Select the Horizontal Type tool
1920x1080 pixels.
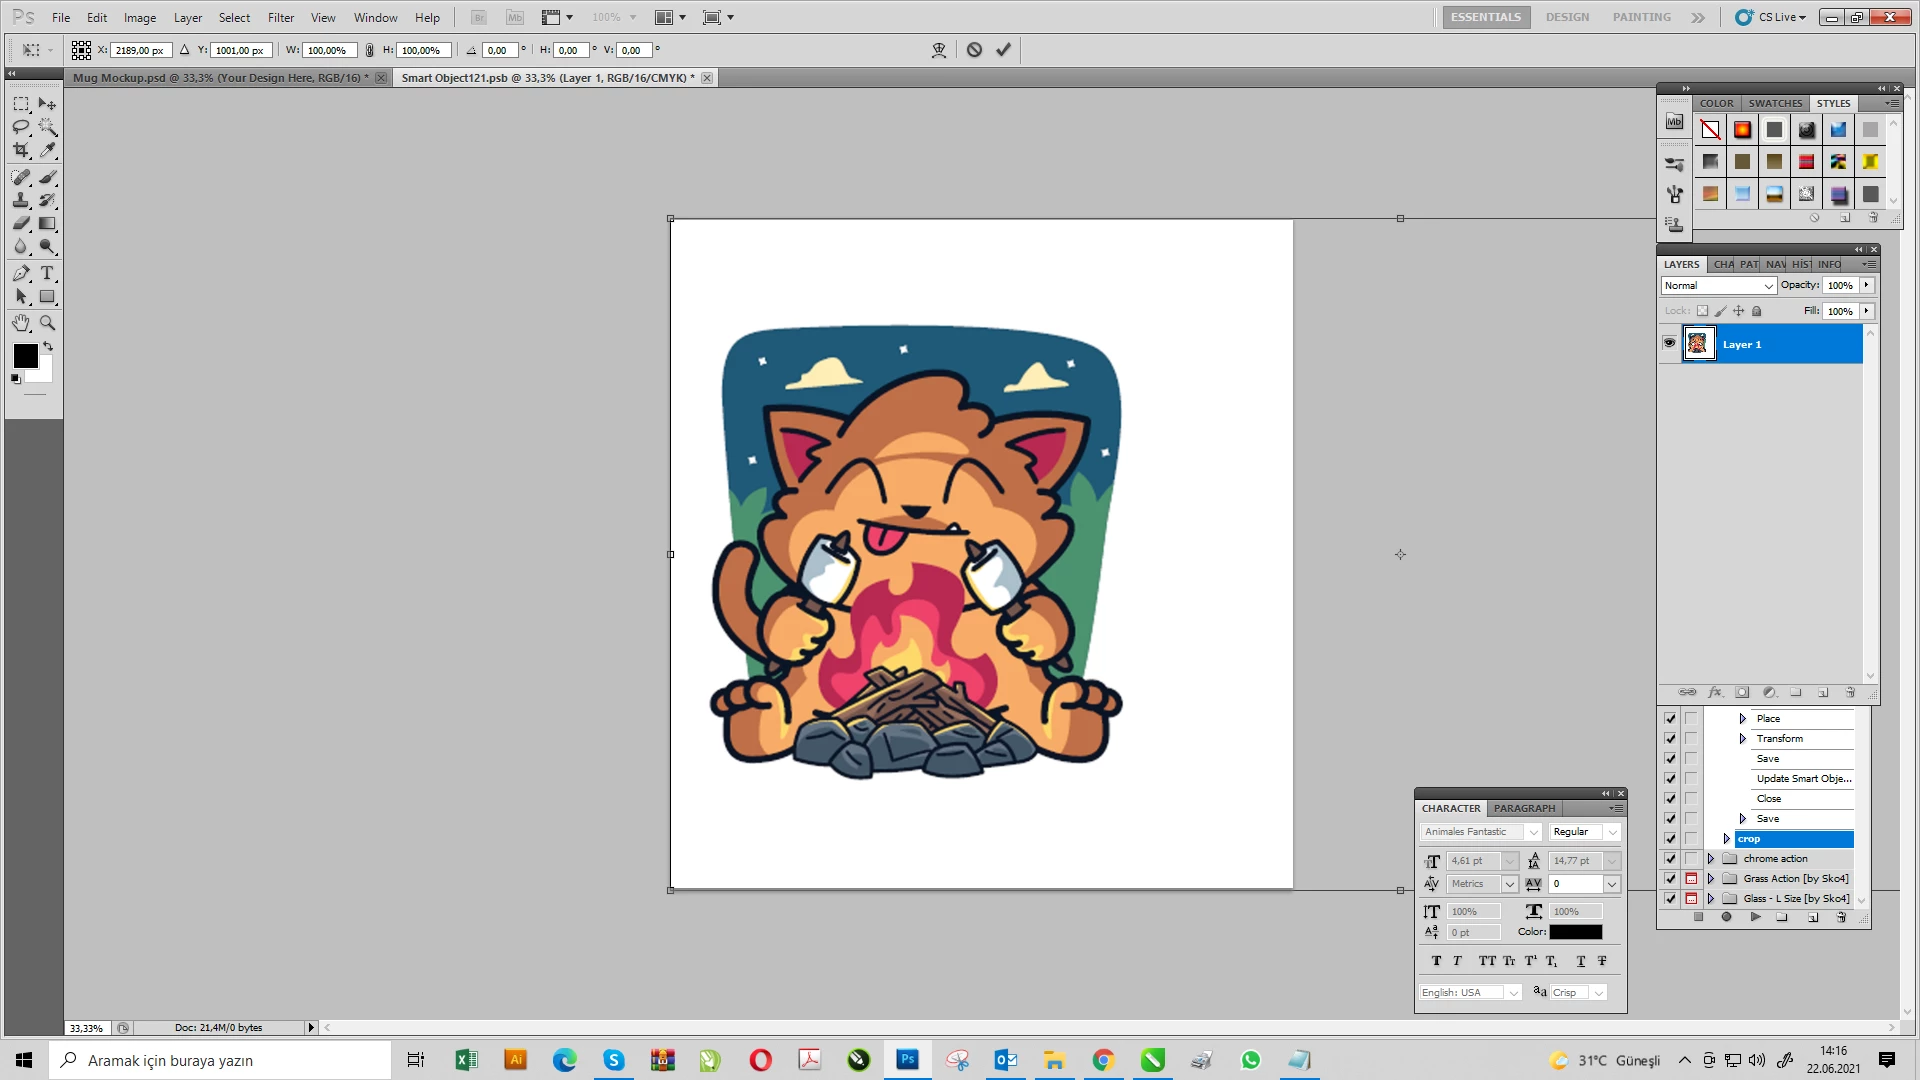[x=47, y=273]
